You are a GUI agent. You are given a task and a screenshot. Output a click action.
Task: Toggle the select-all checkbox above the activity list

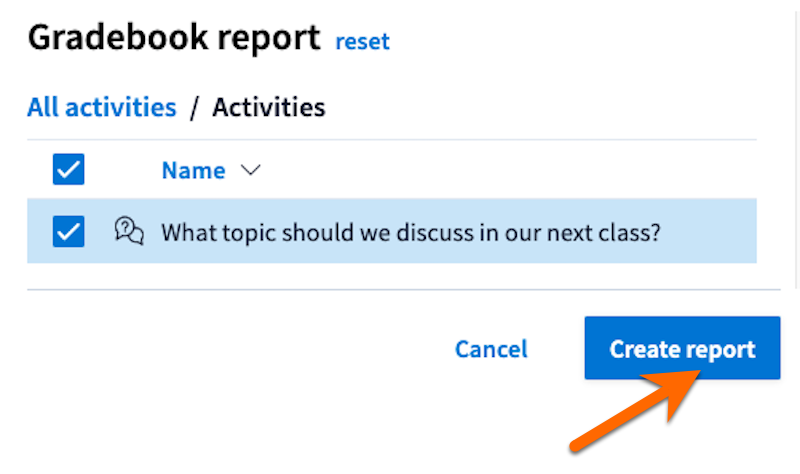pyautogui.click(x=69, y=170)
